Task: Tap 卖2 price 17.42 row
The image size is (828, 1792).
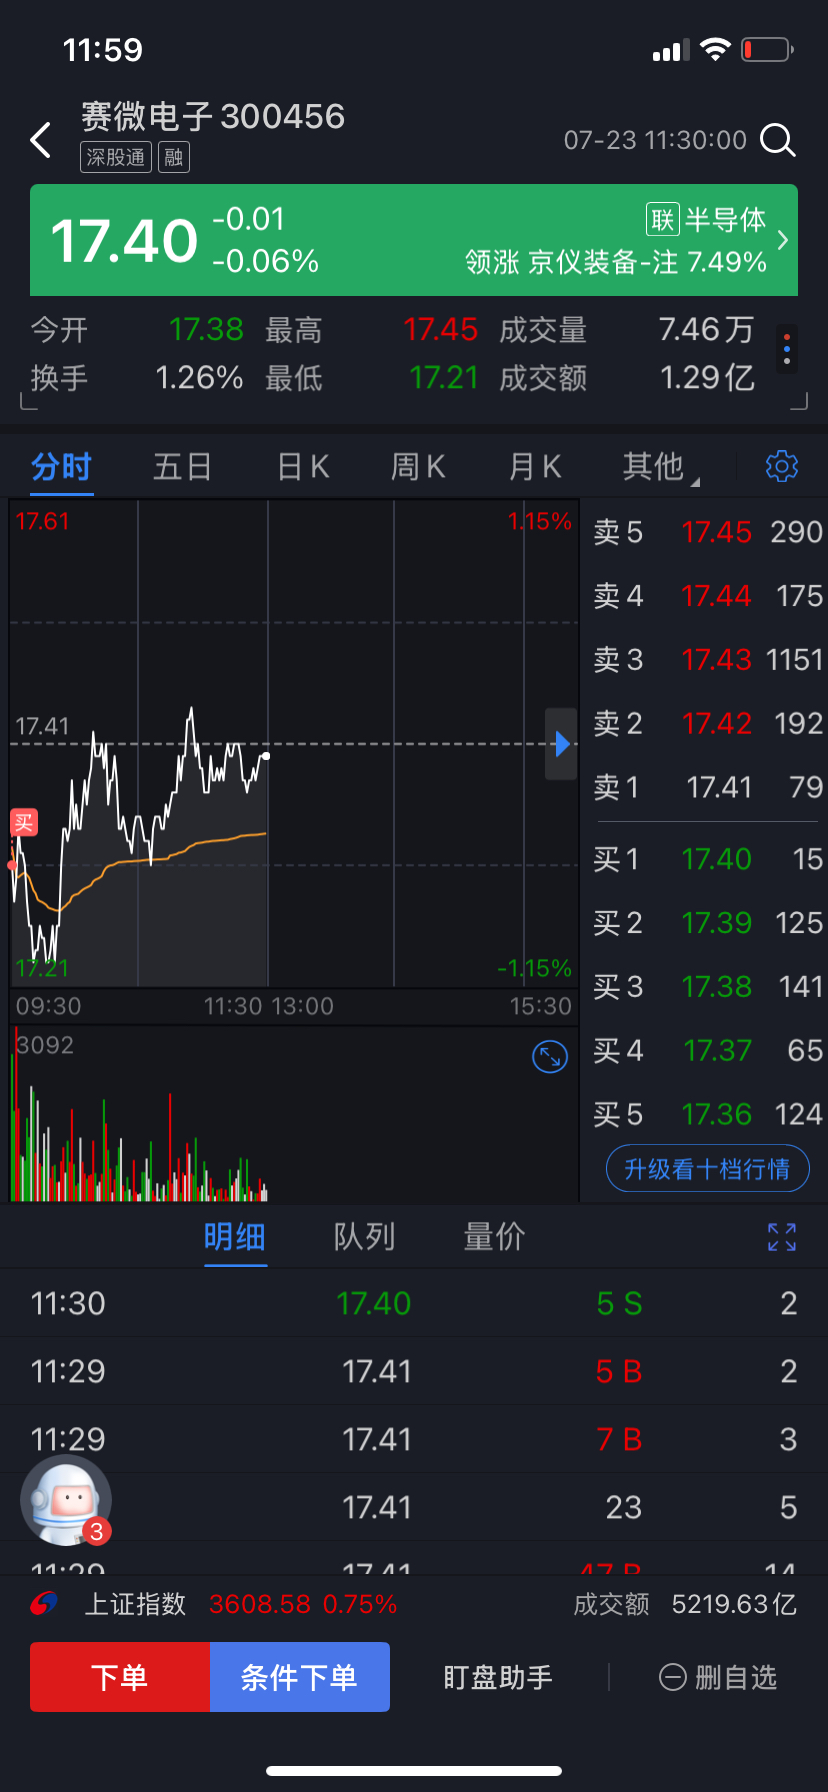Action: (707, 724)
